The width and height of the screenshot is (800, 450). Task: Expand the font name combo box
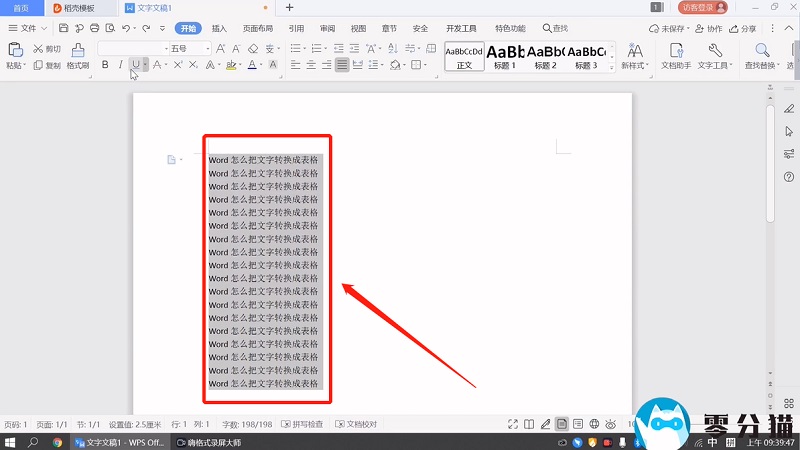click(x=166, y=48)
